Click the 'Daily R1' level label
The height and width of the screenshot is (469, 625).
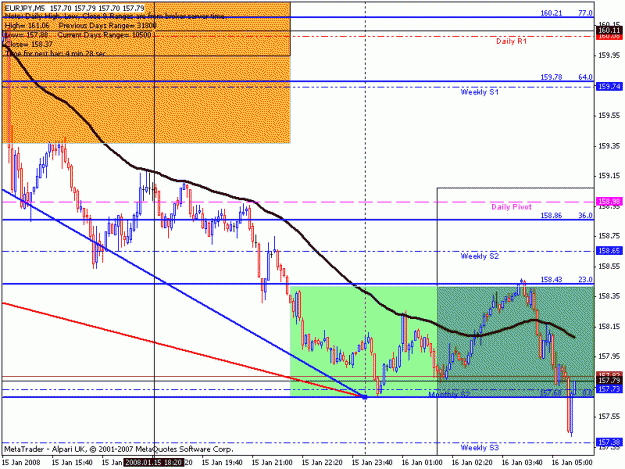pyautogui.click(x=511, y=41)
